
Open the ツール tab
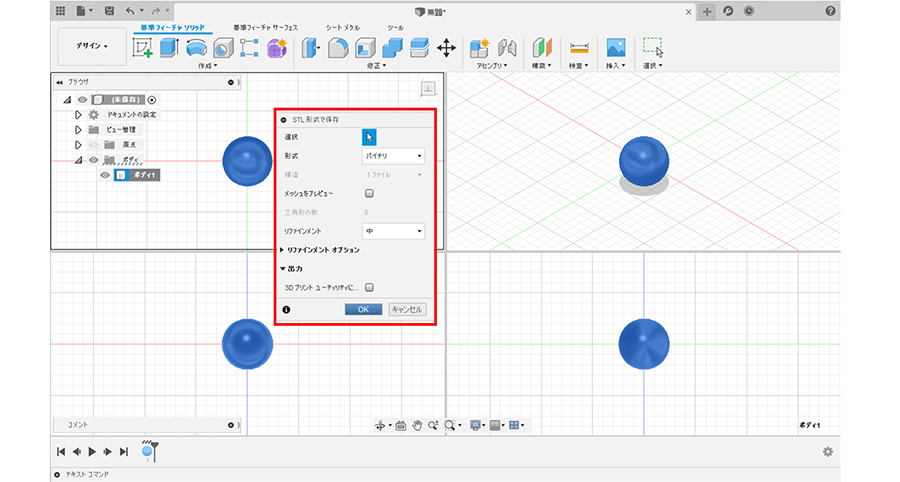(396, 27)
